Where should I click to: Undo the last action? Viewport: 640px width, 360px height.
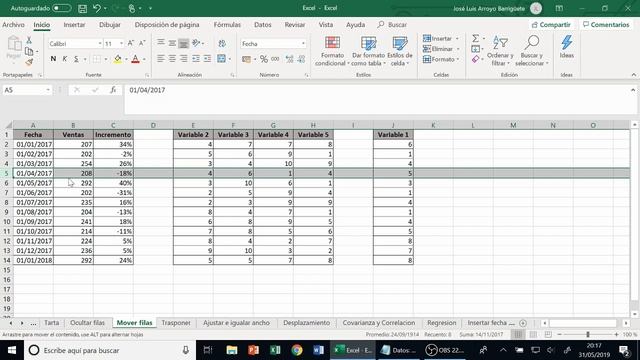(x=97, y=8)
